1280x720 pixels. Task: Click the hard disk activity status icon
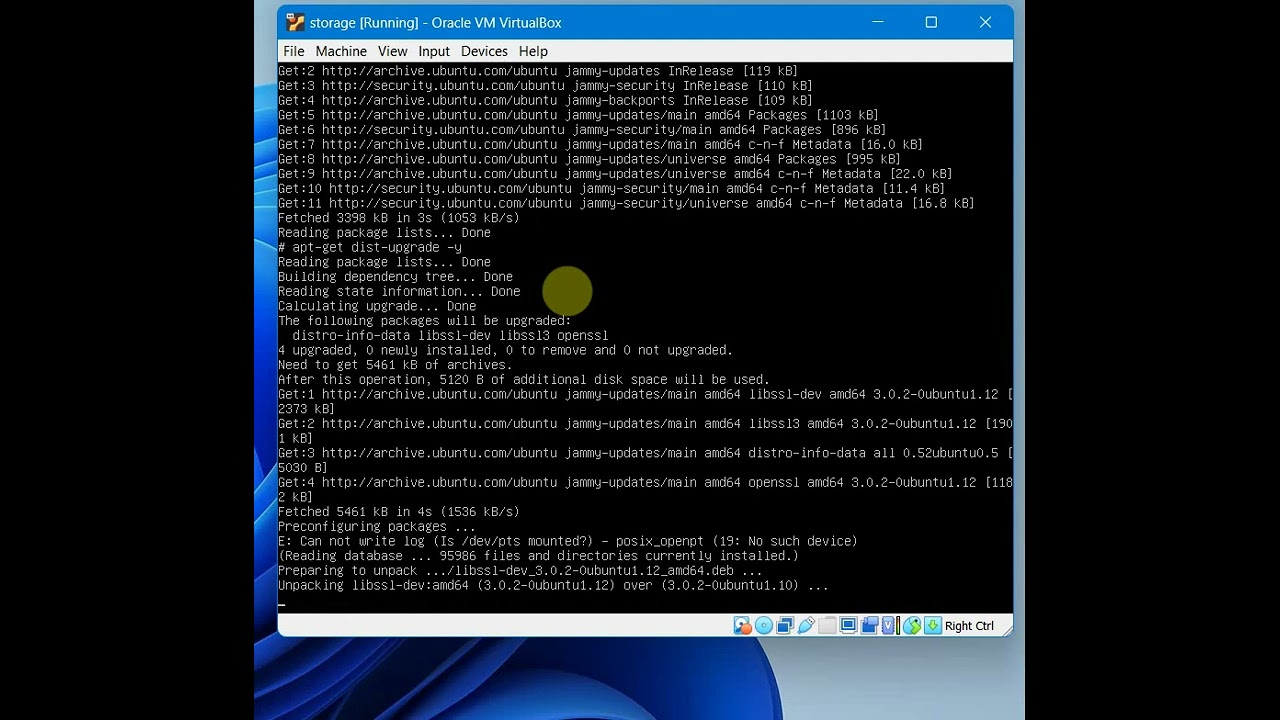click(x=743, y=626)
